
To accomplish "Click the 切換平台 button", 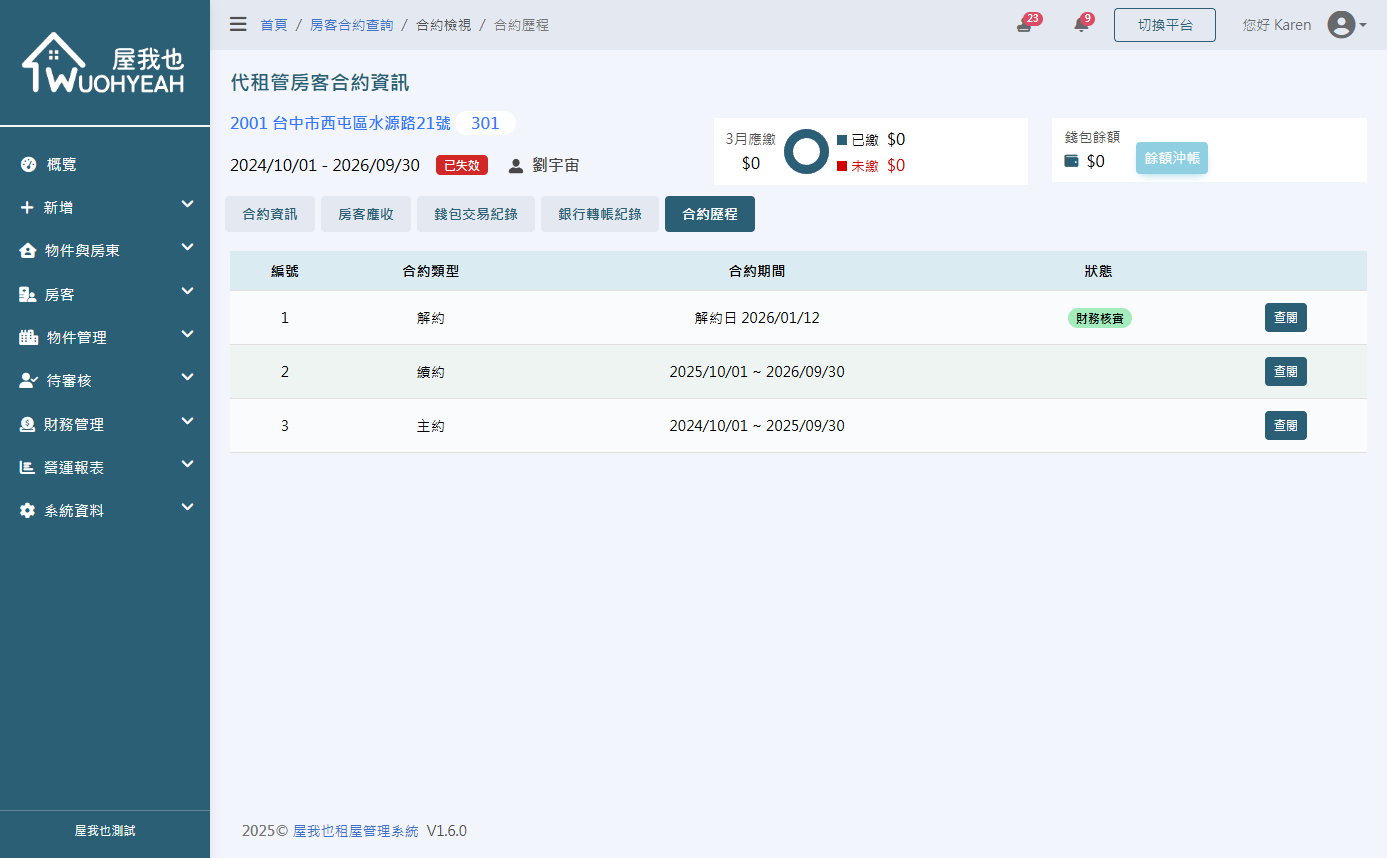I will [x=1164, y=24].
